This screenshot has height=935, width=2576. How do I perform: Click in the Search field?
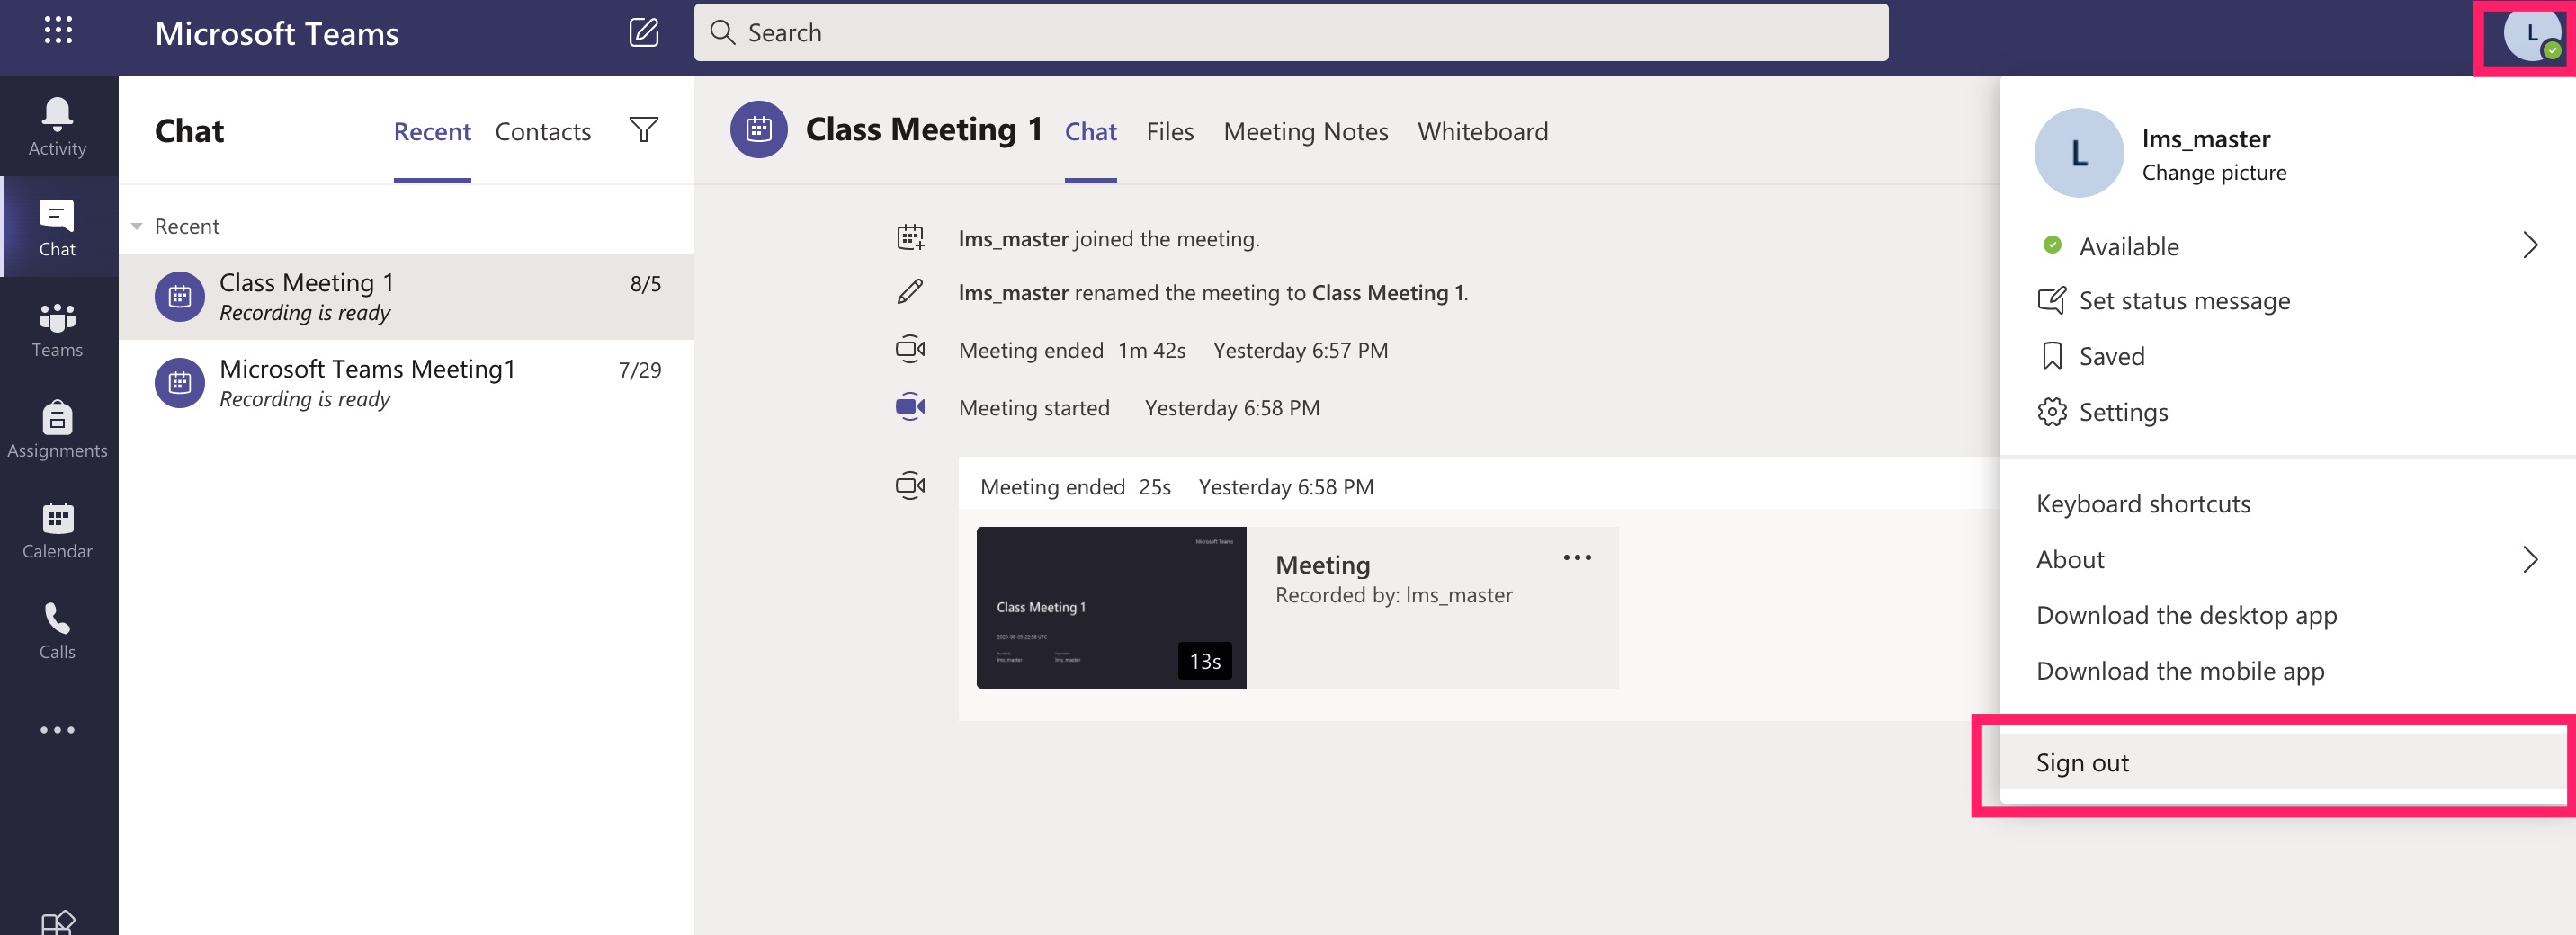[x=1291, y=32]
